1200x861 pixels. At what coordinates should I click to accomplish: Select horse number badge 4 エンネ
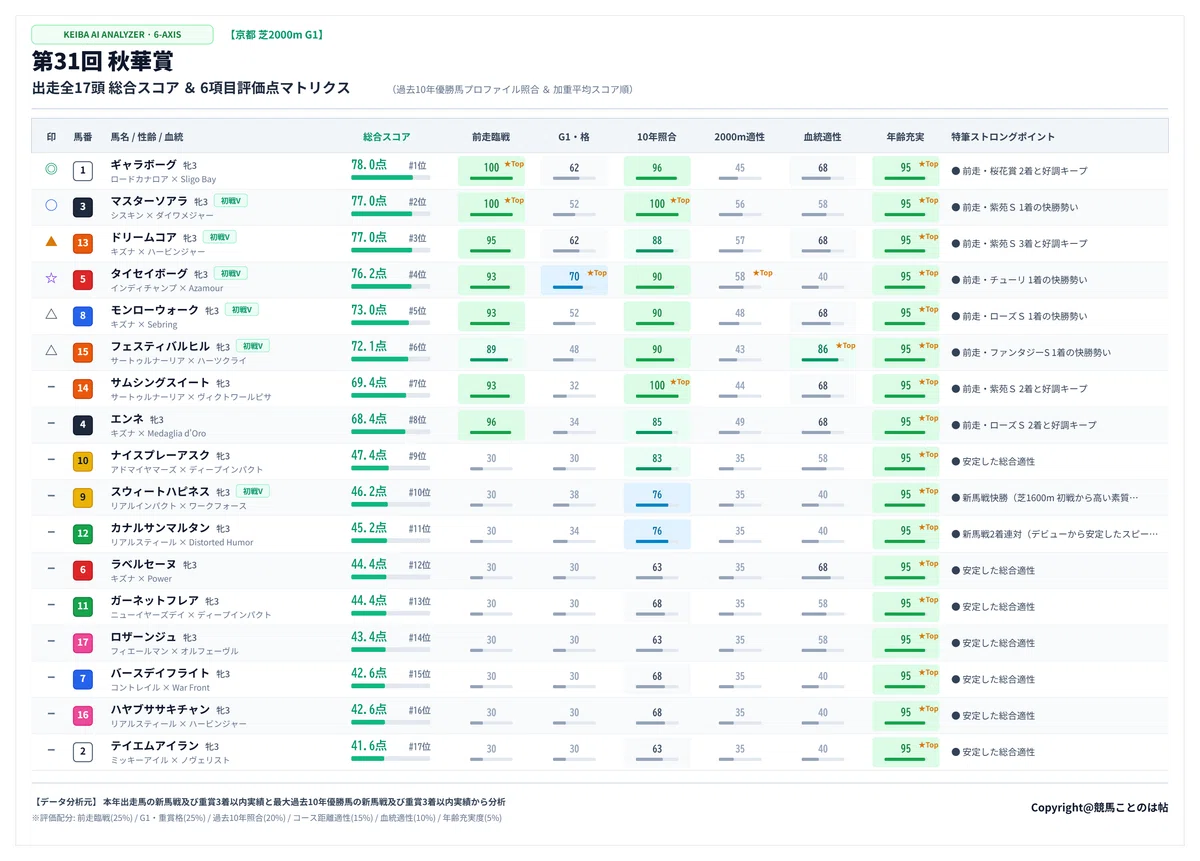(83, 425)
